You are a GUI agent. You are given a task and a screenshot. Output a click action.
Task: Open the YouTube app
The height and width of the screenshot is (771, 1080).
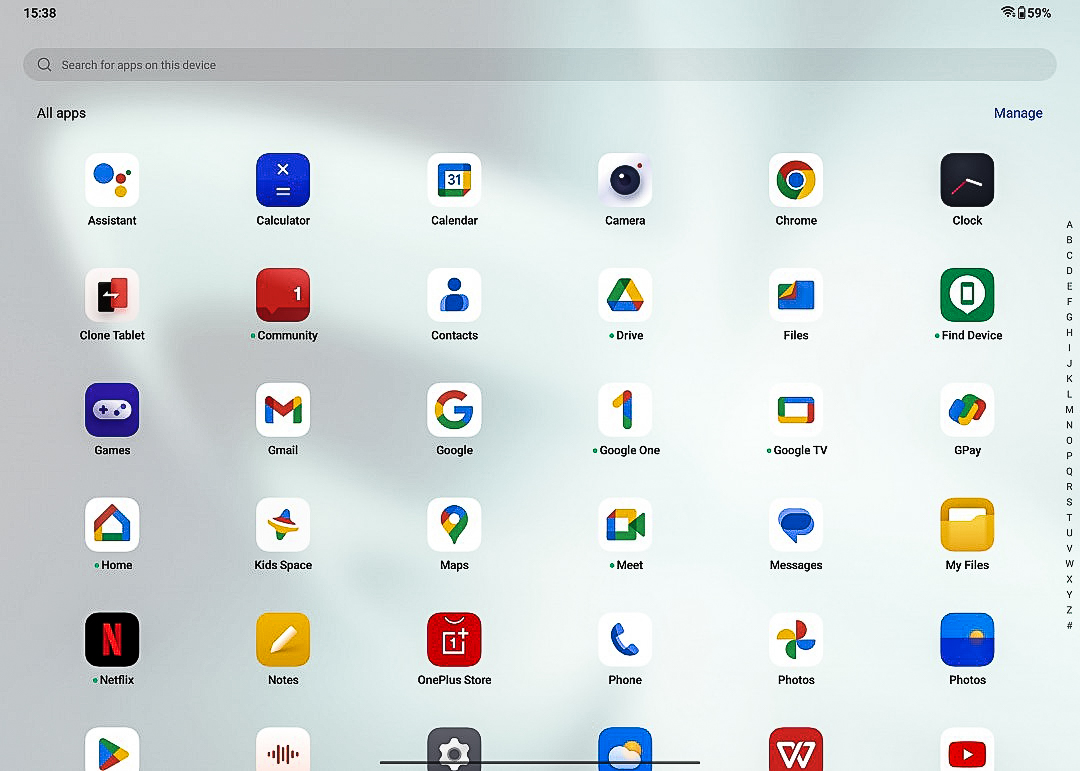(x=967, y=750)
